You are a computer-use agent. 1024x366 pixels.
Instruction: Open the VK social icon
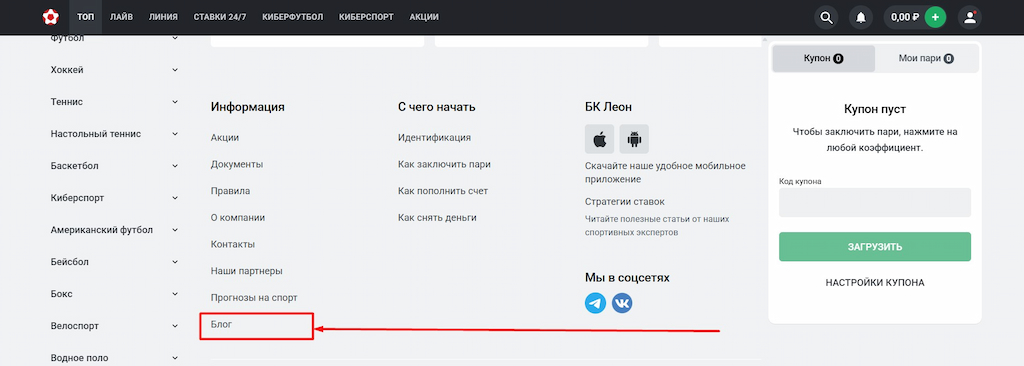(622, 303)
